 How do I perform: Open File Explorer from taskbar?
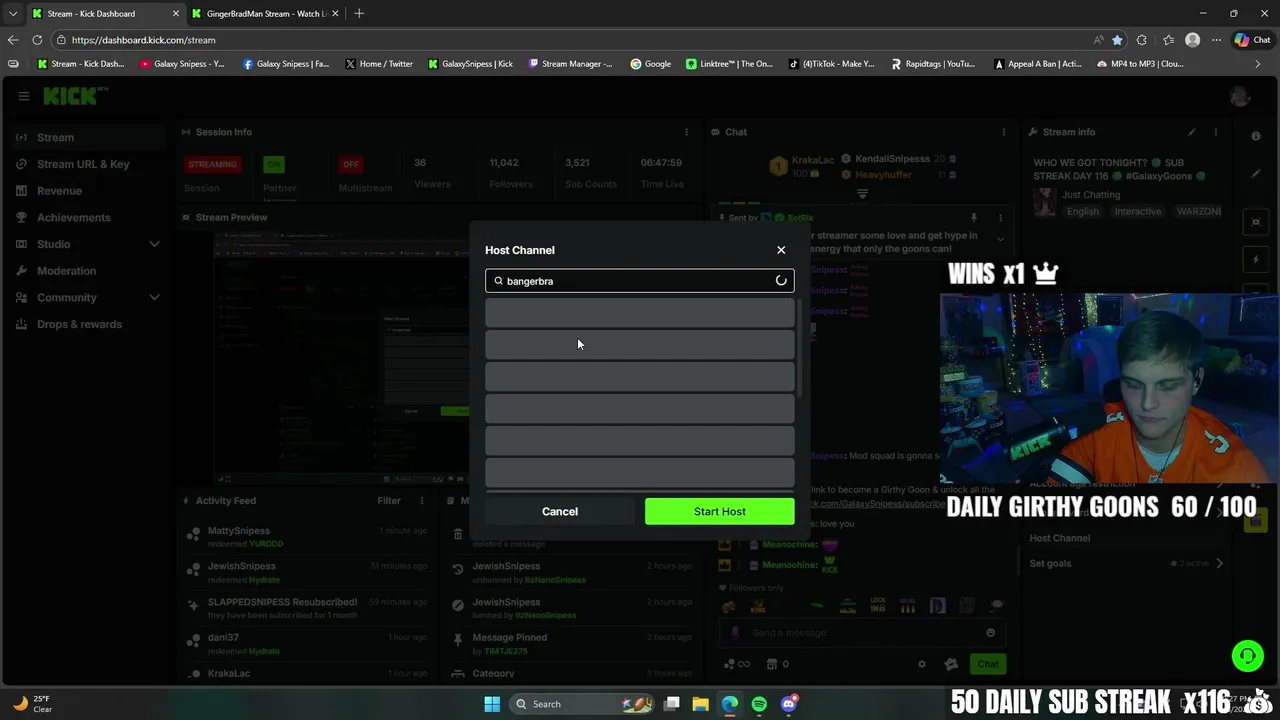tap(700, 704)
